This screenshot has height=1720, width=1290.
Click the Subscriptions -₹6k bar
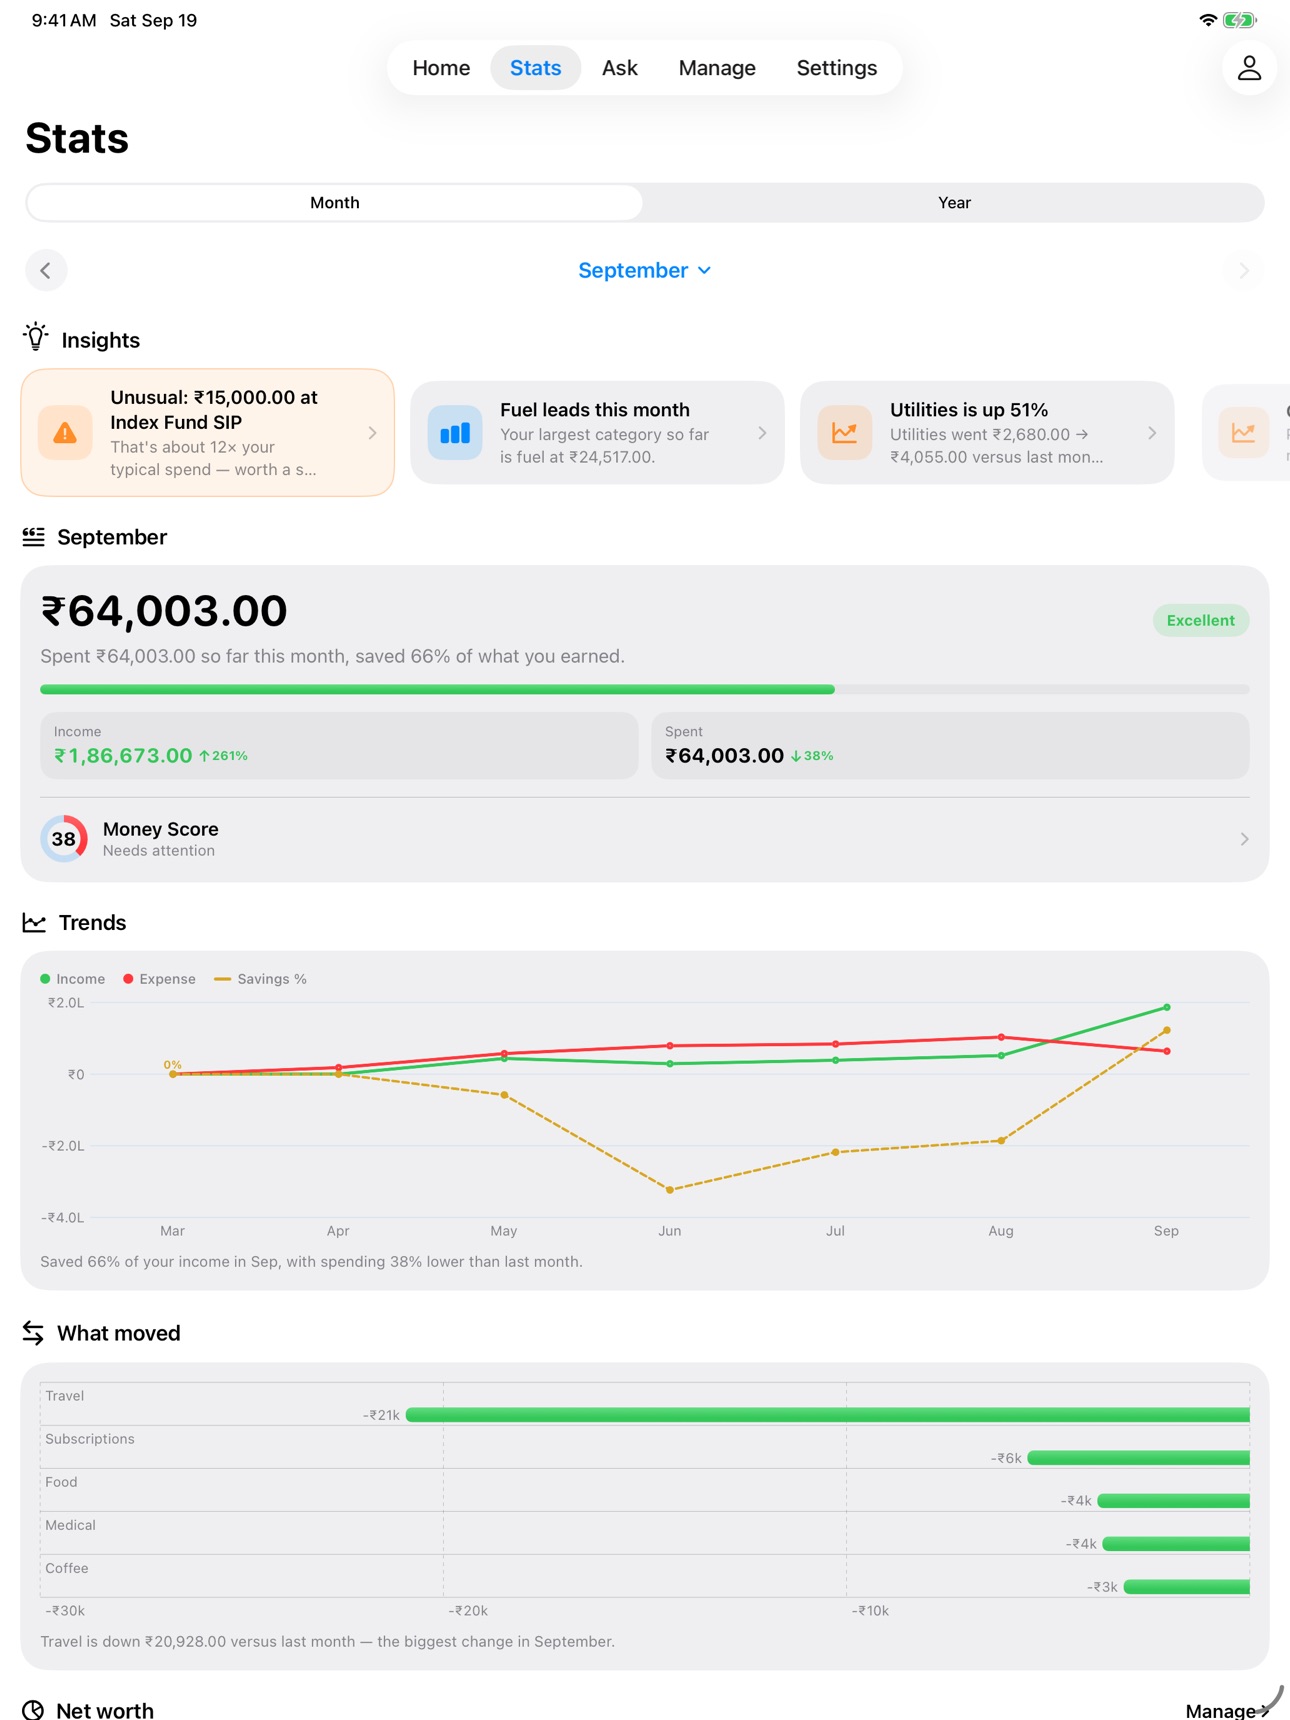point(1139,1458)
